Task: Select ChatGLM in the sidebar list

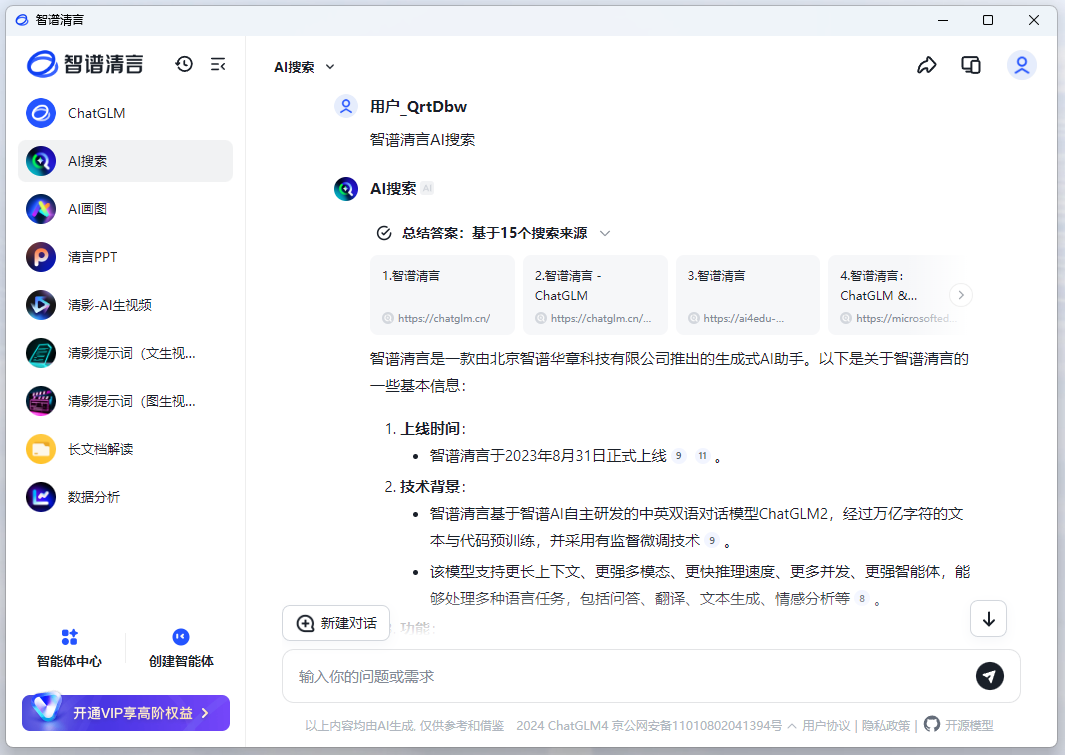Action: (126, 113)
